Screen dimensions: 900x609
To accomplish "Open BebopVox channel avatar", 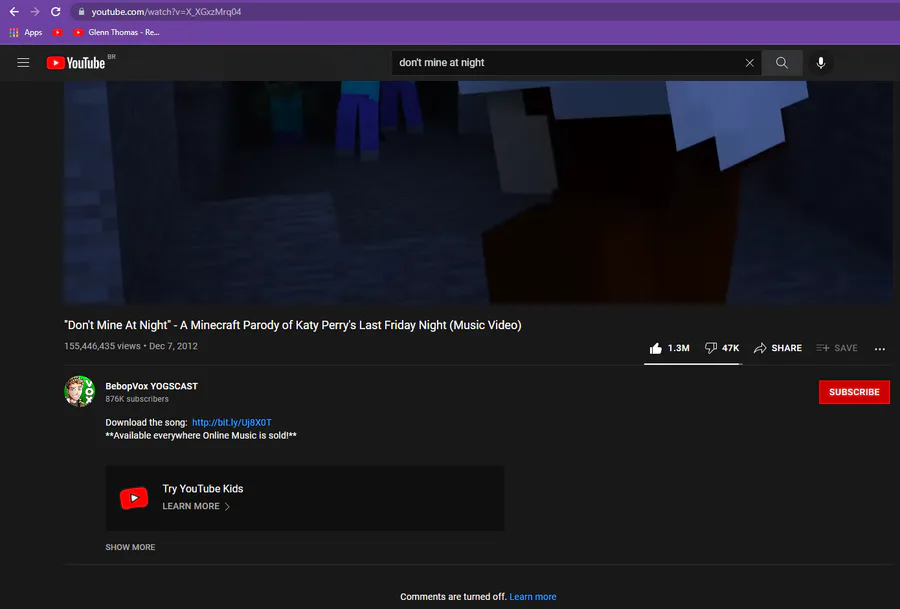I will point(79,391).
